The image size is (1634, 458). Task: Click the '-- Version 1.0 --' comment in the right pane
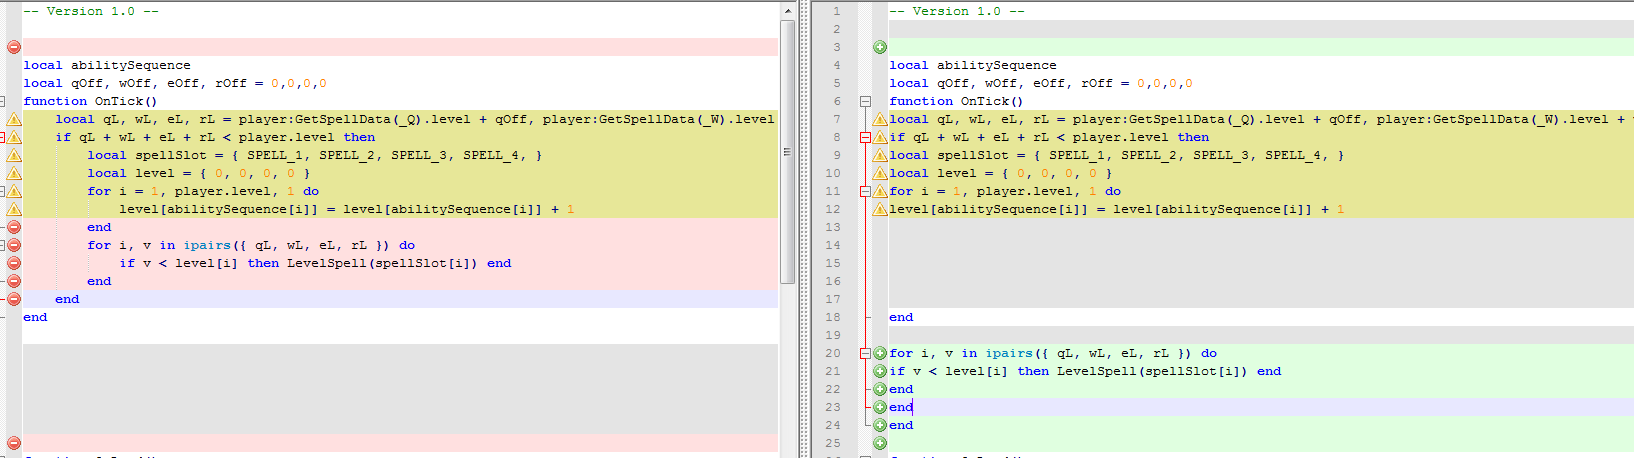pyautogui.click(x=957, y=11)
